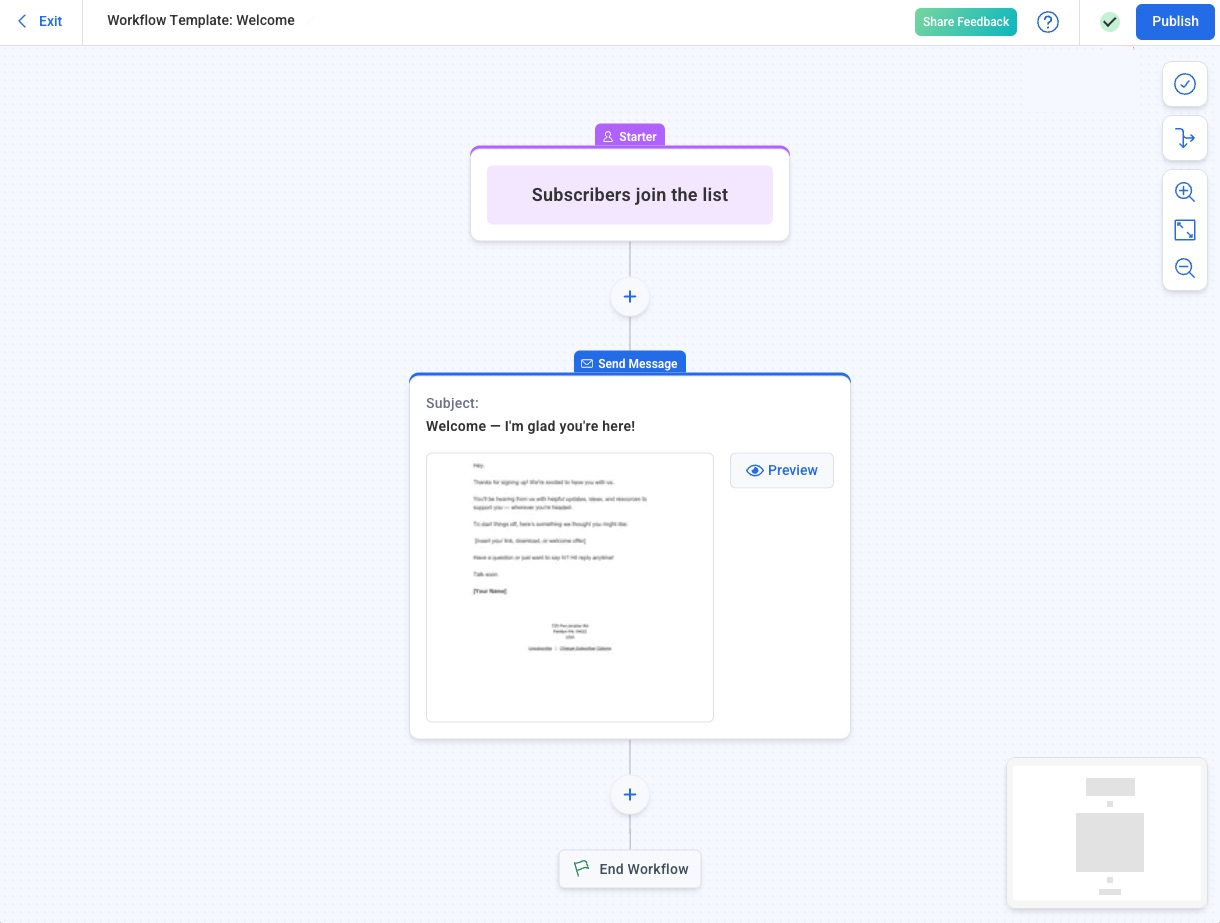
Task: Select the email body thumbnail preview
Action: point(570,587)
